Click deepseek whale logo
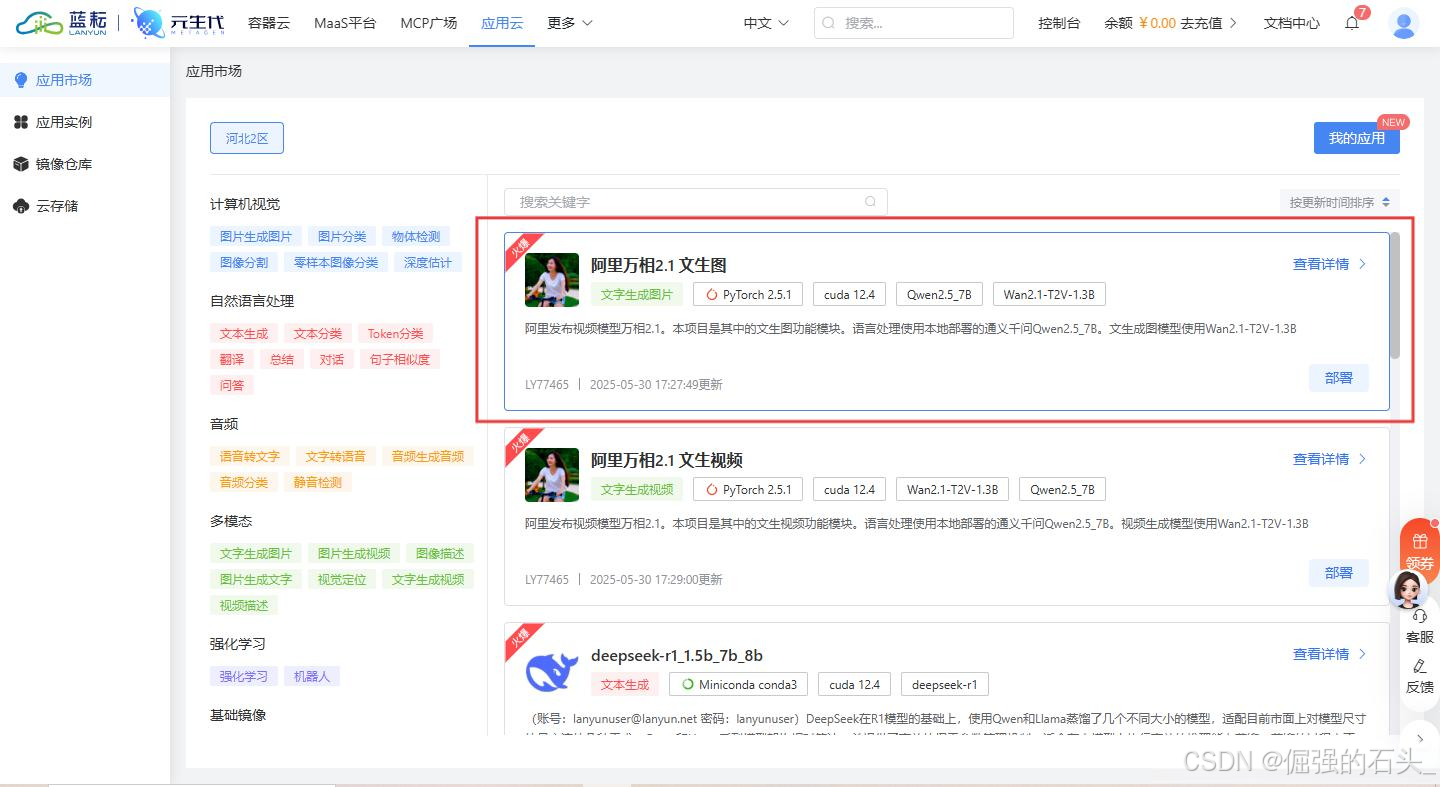Image resolution: width=1440 pixels, height=787 pixels. (x=552, y=672)
